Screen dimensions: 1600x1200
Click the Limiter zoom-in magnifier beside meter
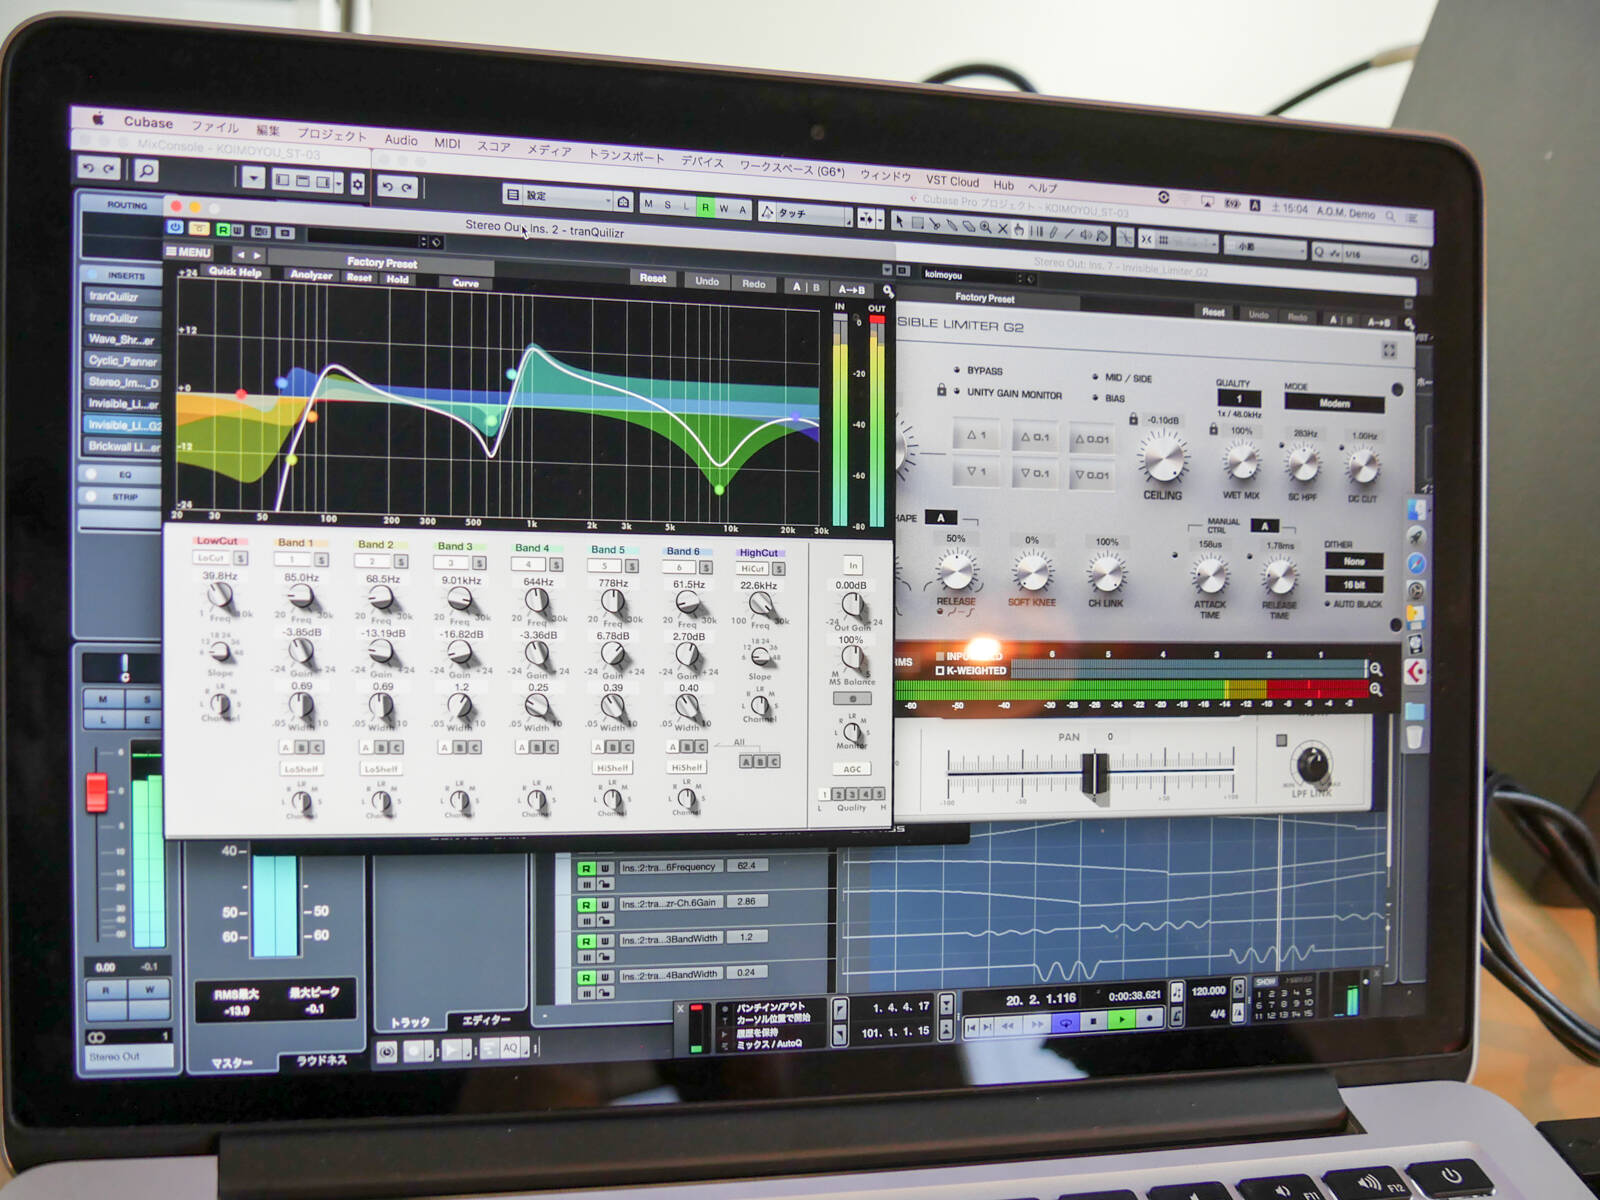pos(1376,669)
